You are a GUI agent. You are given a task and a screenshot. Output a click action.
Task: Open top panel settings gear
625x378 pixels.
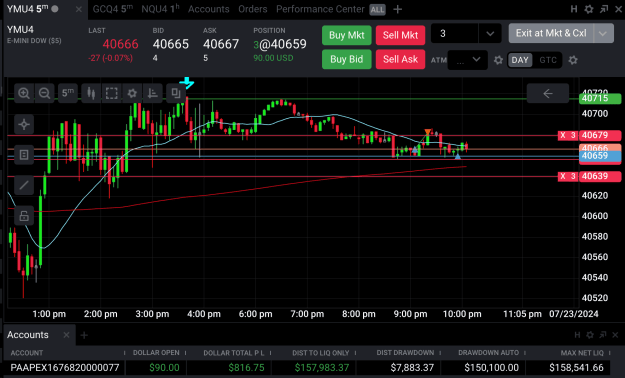(x=589, y=9)
